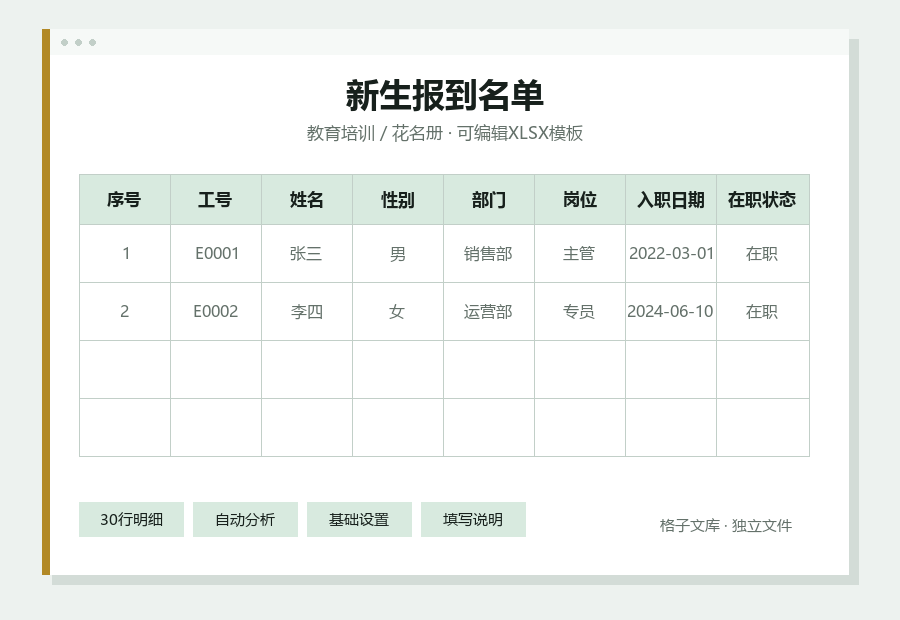Click the department cell 运营部
This screenshot has height=620, width=900.
[489, 312]
